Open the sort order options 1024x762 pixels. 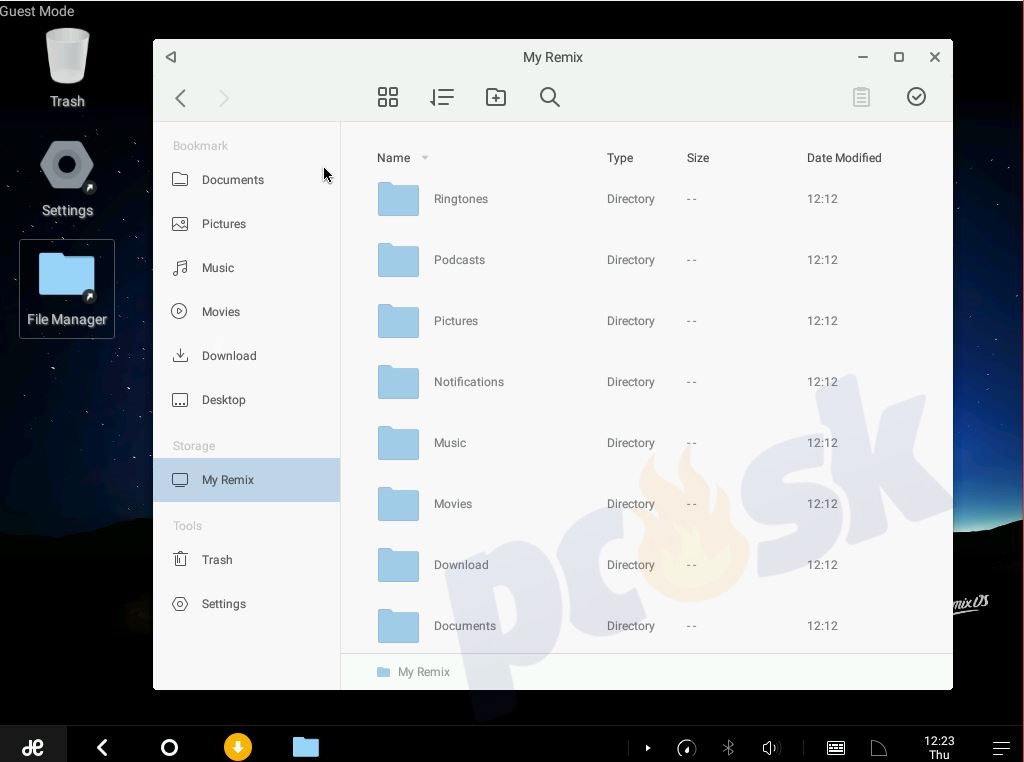click(x=442, y=97)
